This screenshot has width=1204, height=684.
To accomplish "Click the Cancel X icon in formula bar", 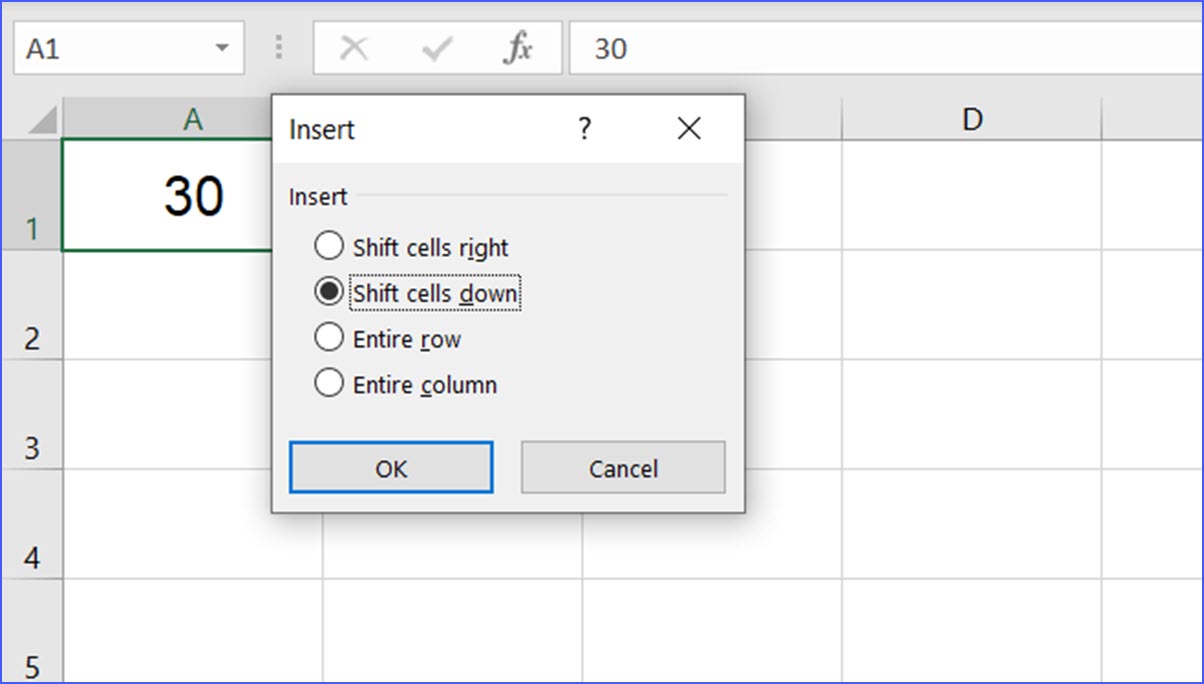I will click(354, 48).
